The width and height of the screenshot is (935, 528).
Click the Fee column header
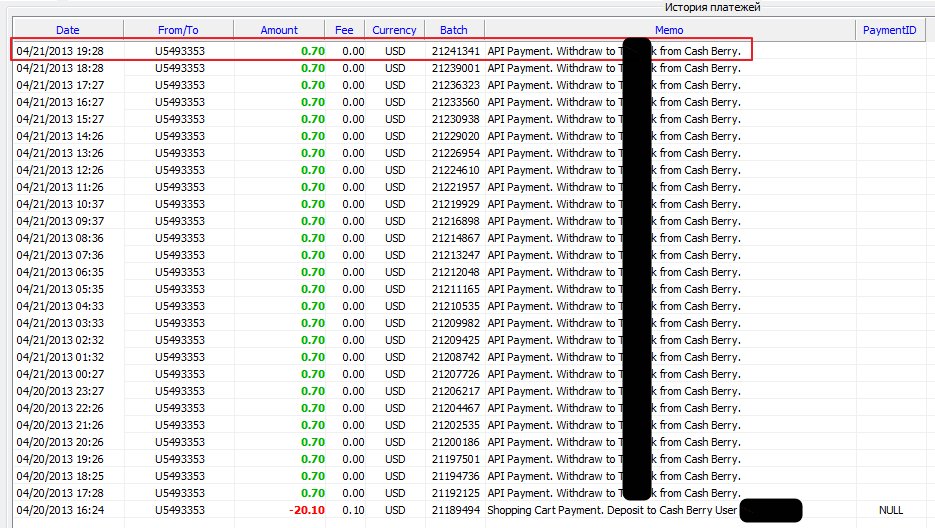[344, 30]
